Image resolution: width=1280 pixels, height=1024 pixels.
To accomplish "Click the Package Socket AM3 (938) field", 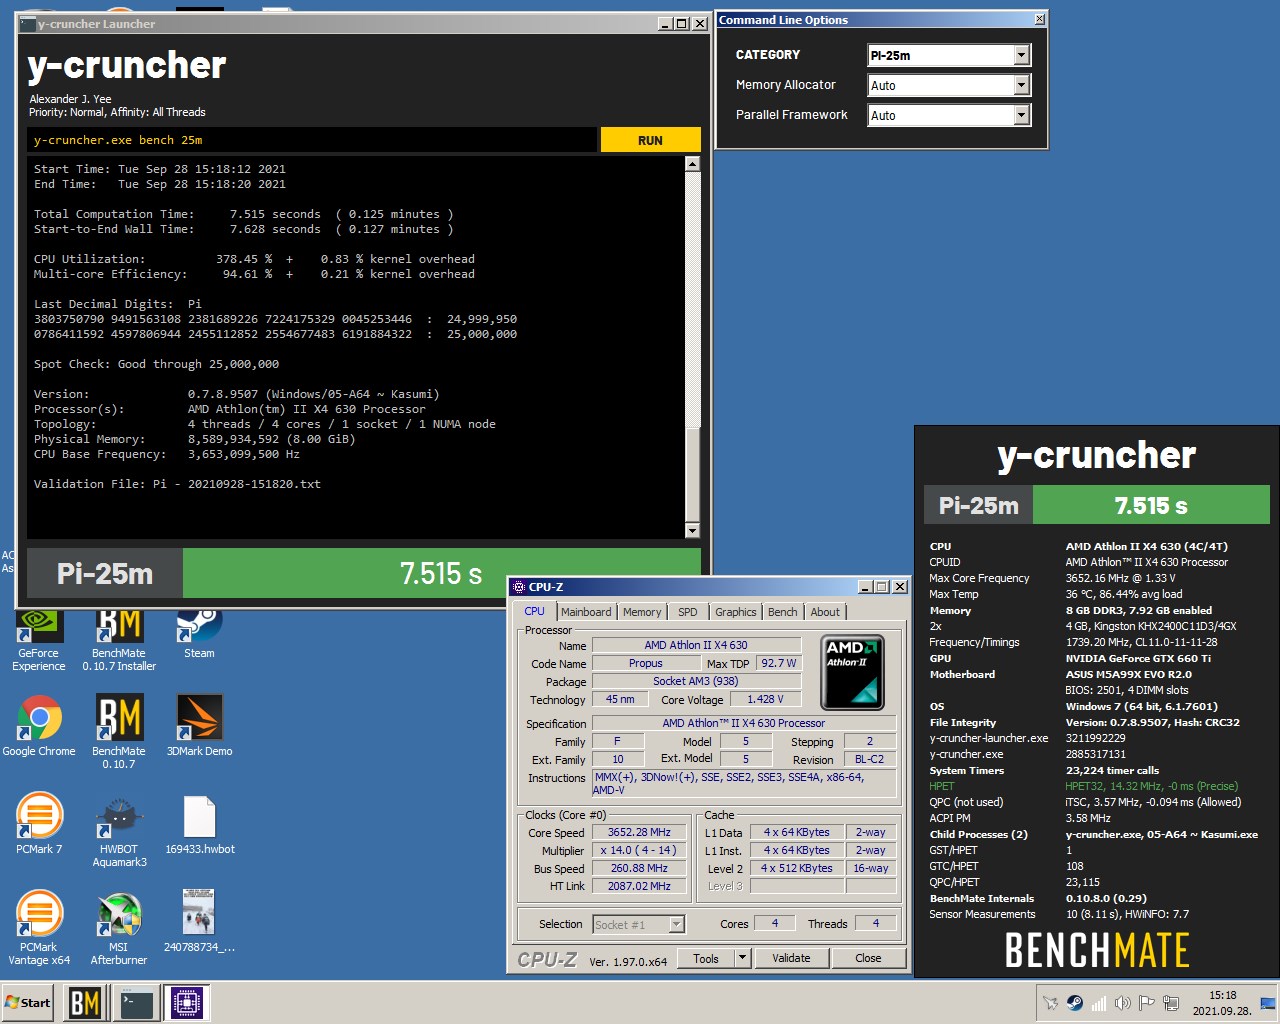I will pyautogui.click(x=696, y=681).
